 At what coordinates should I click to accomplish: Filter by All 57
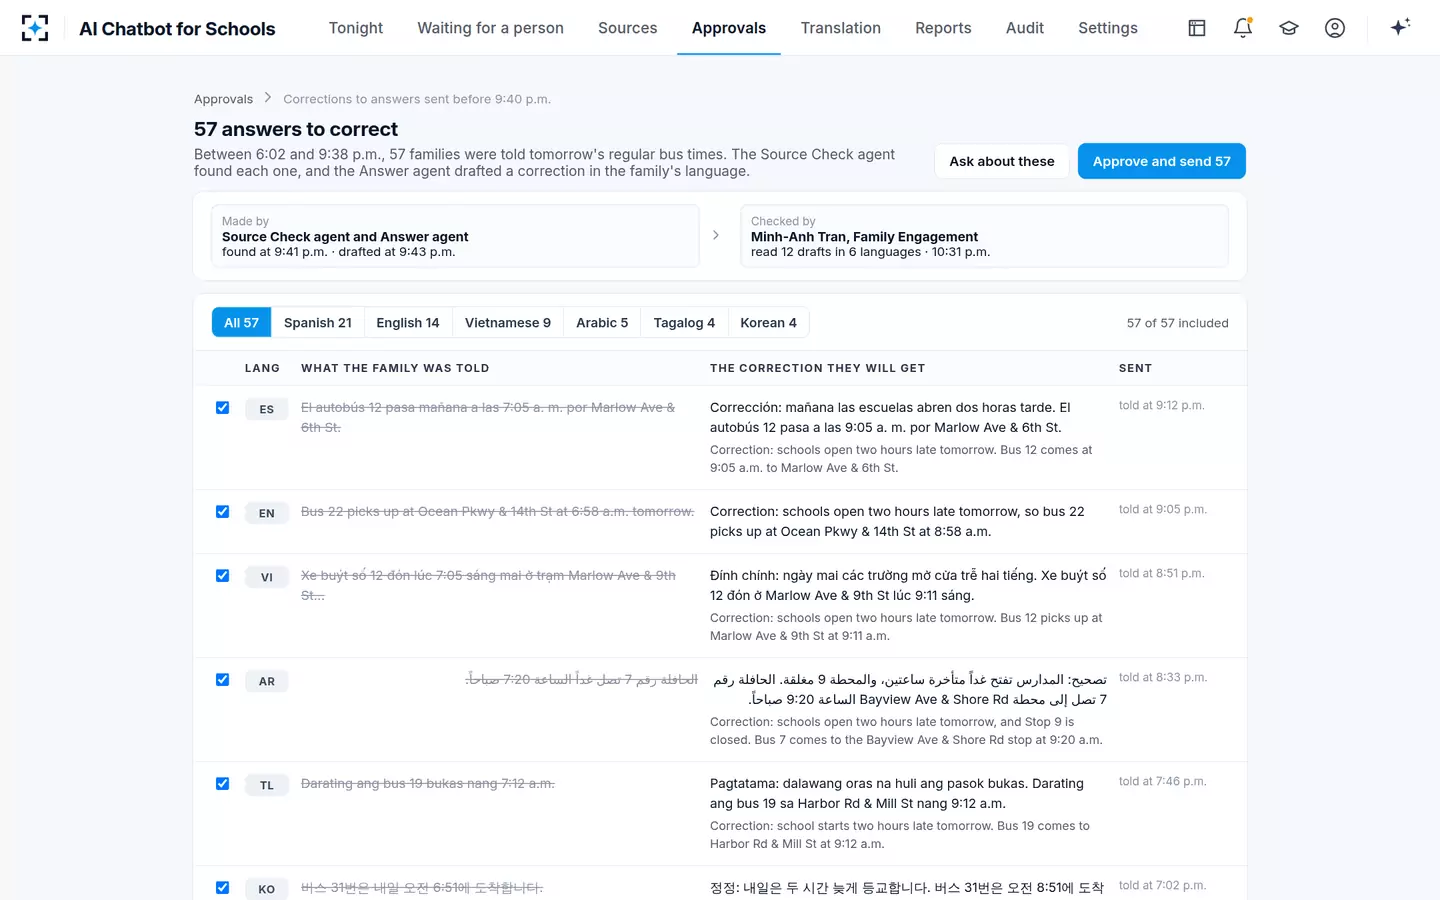(x=241, y=323)
